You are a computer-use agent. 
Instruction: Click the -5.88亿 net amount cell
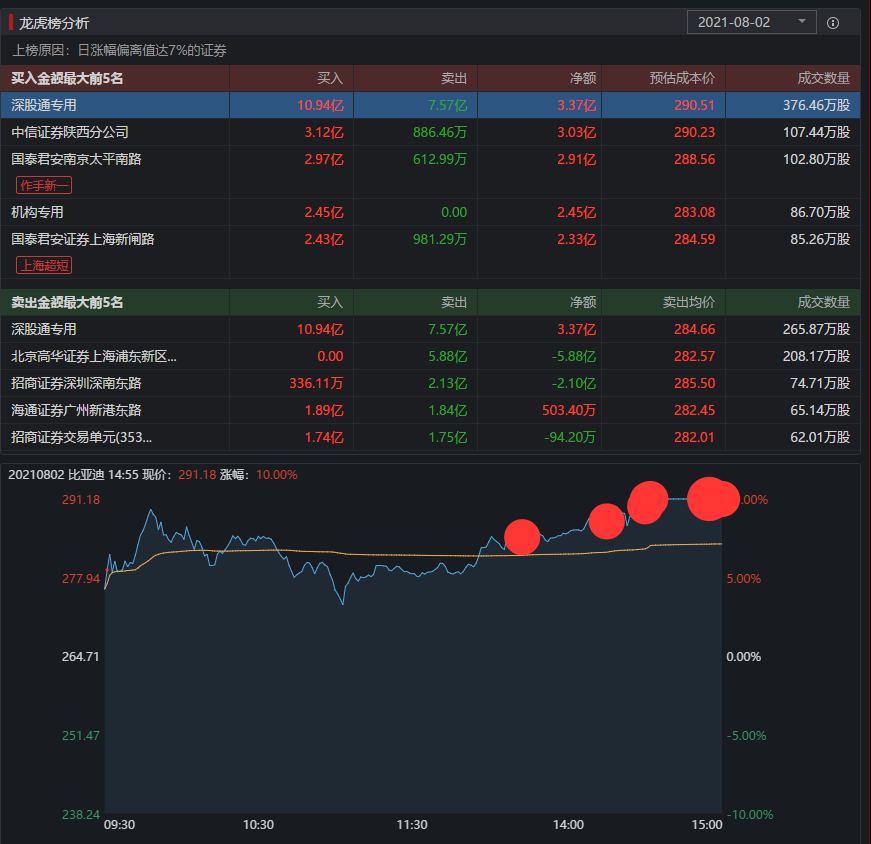574,356
